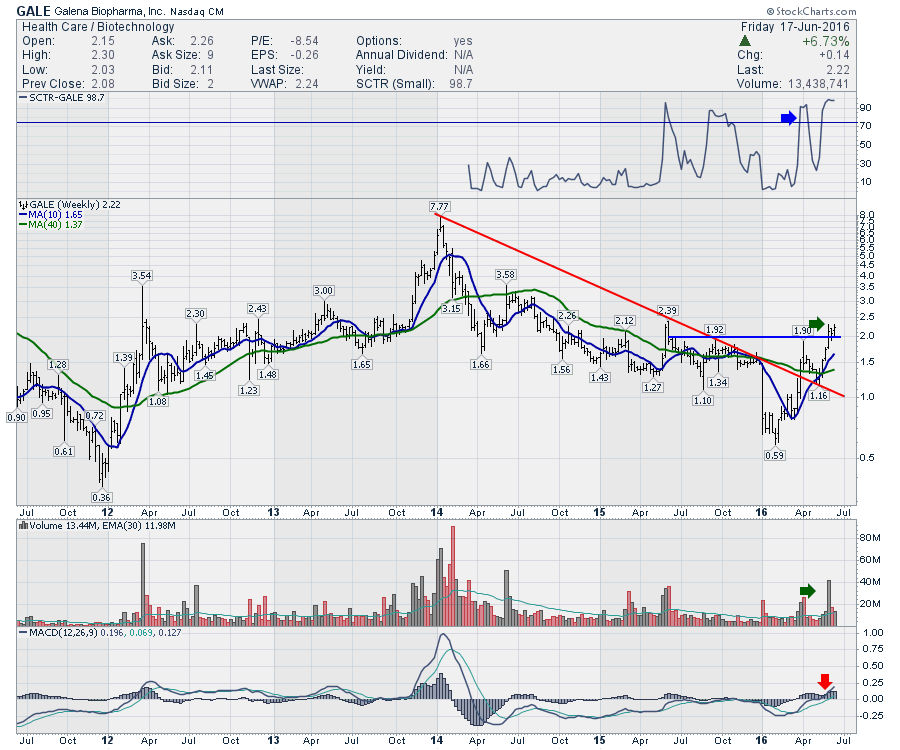
Task: Open the StockCharts.com credit text
Action: pyautogui.click(x=812, y=11)
